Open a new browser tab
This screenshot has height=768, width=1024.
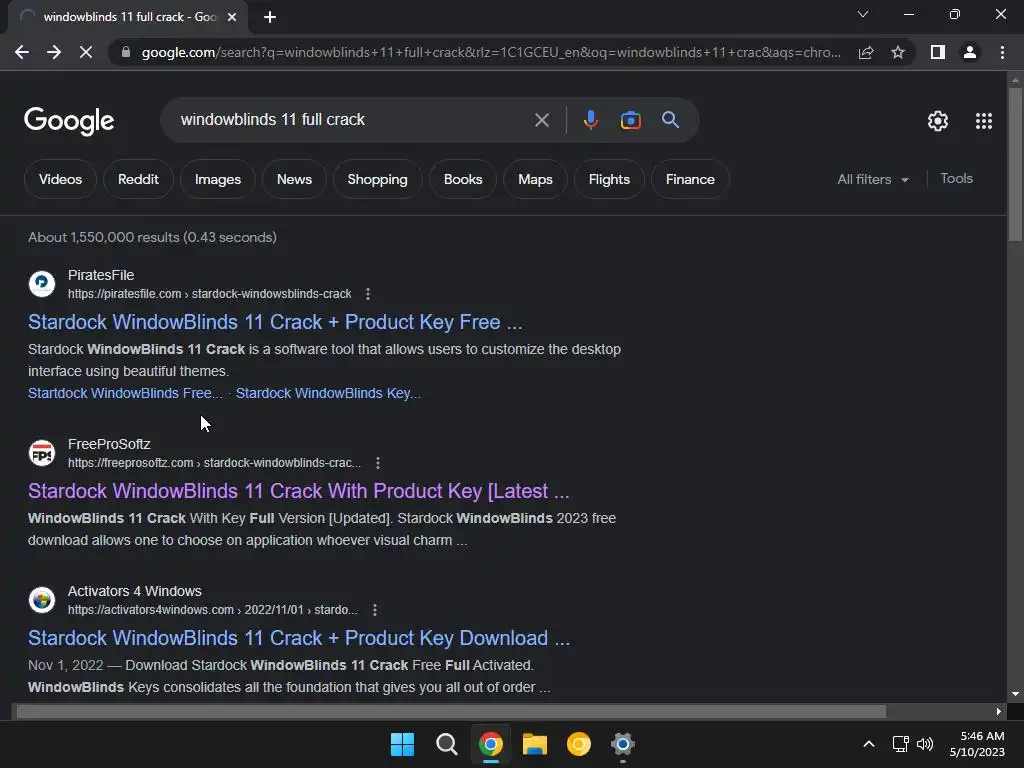[270, 17]
